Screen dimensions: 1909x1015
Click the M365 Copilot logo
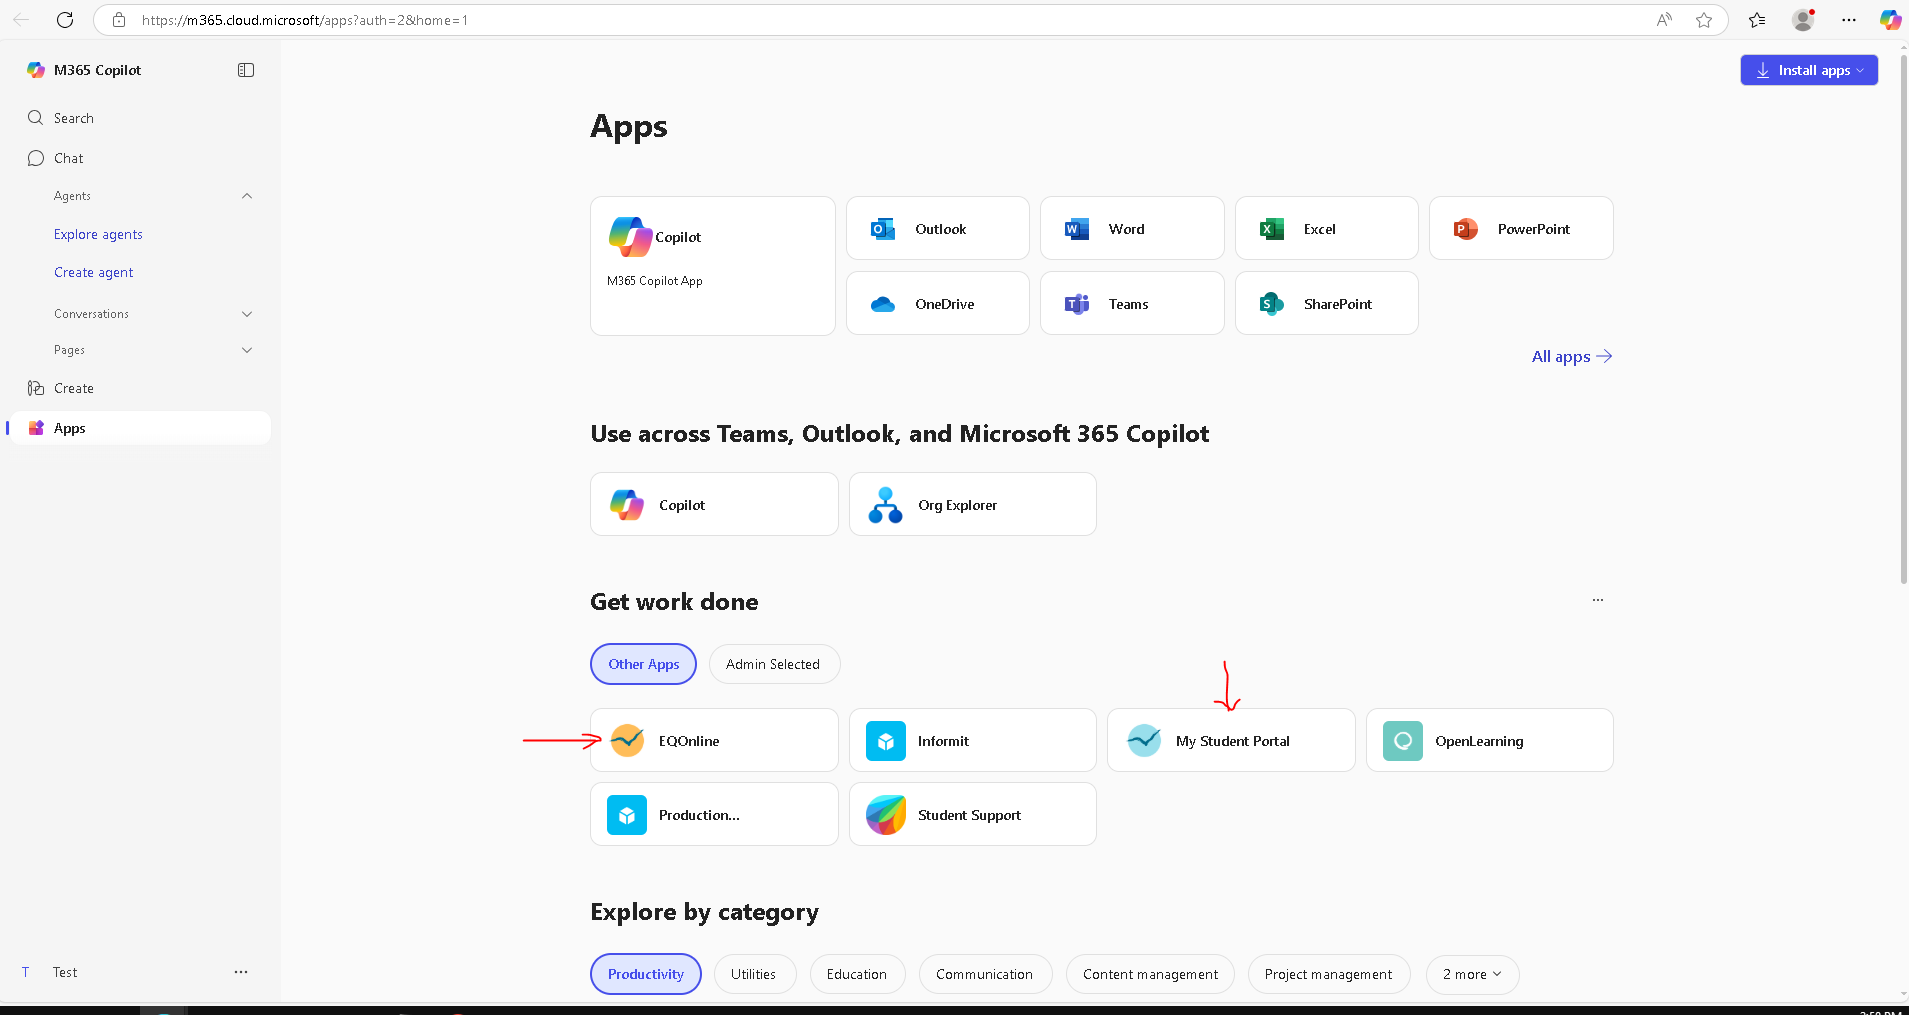36,70
